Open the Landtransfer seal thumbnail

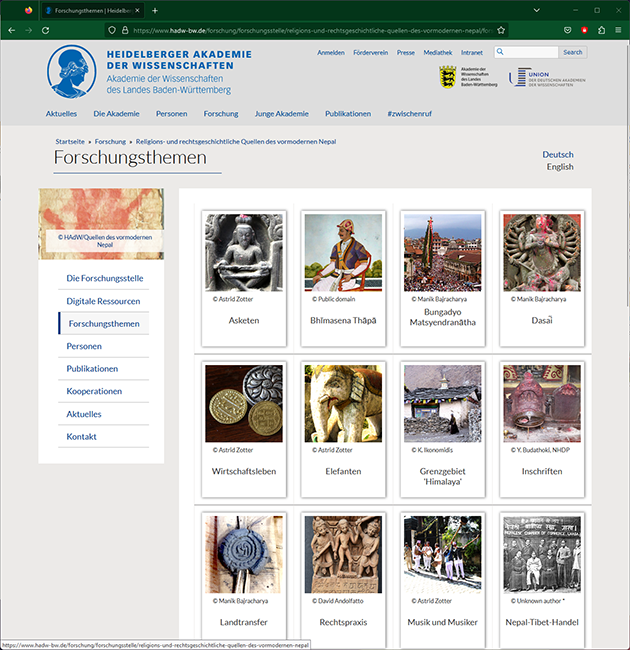click(244, 554)
